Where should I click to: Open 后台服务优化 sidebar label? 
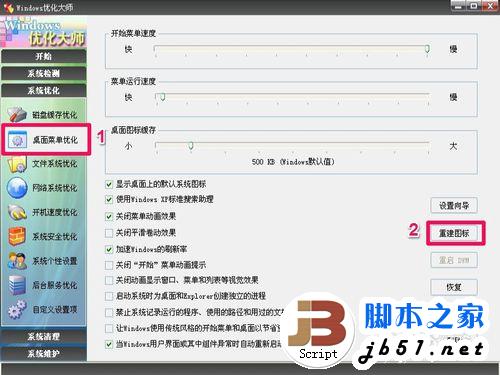(x=55, y=285)
